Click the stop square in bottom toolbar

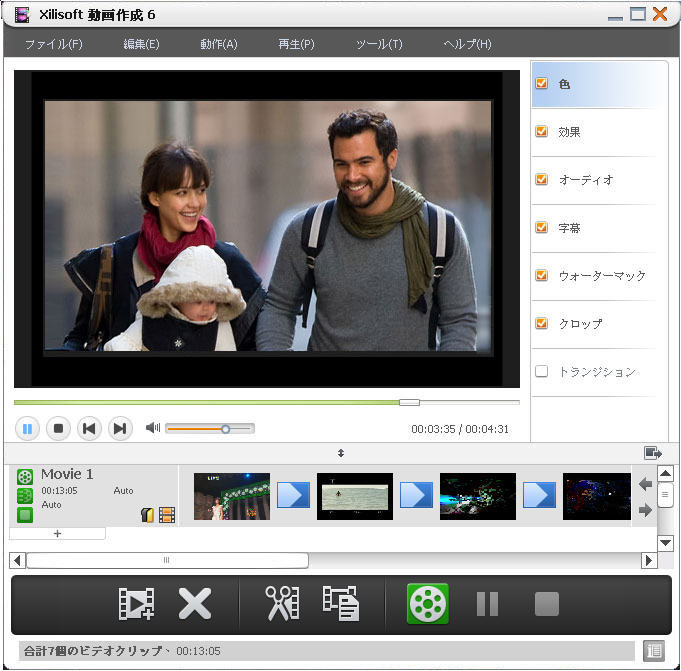click(546, 603)
